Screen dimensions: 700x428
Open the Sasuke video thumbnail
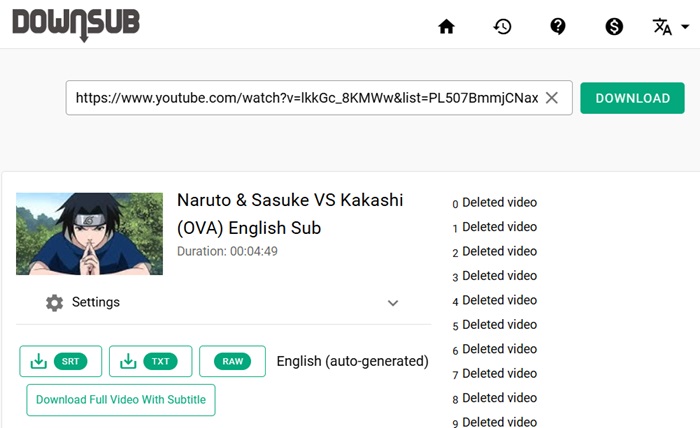89,233
